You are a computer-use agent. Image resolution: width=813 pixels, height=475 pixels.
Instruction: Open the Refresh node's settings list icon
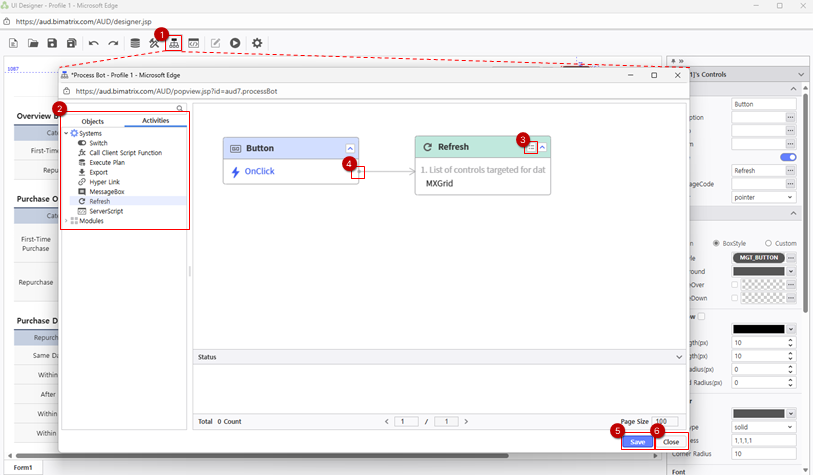click(x=531, y=147)
